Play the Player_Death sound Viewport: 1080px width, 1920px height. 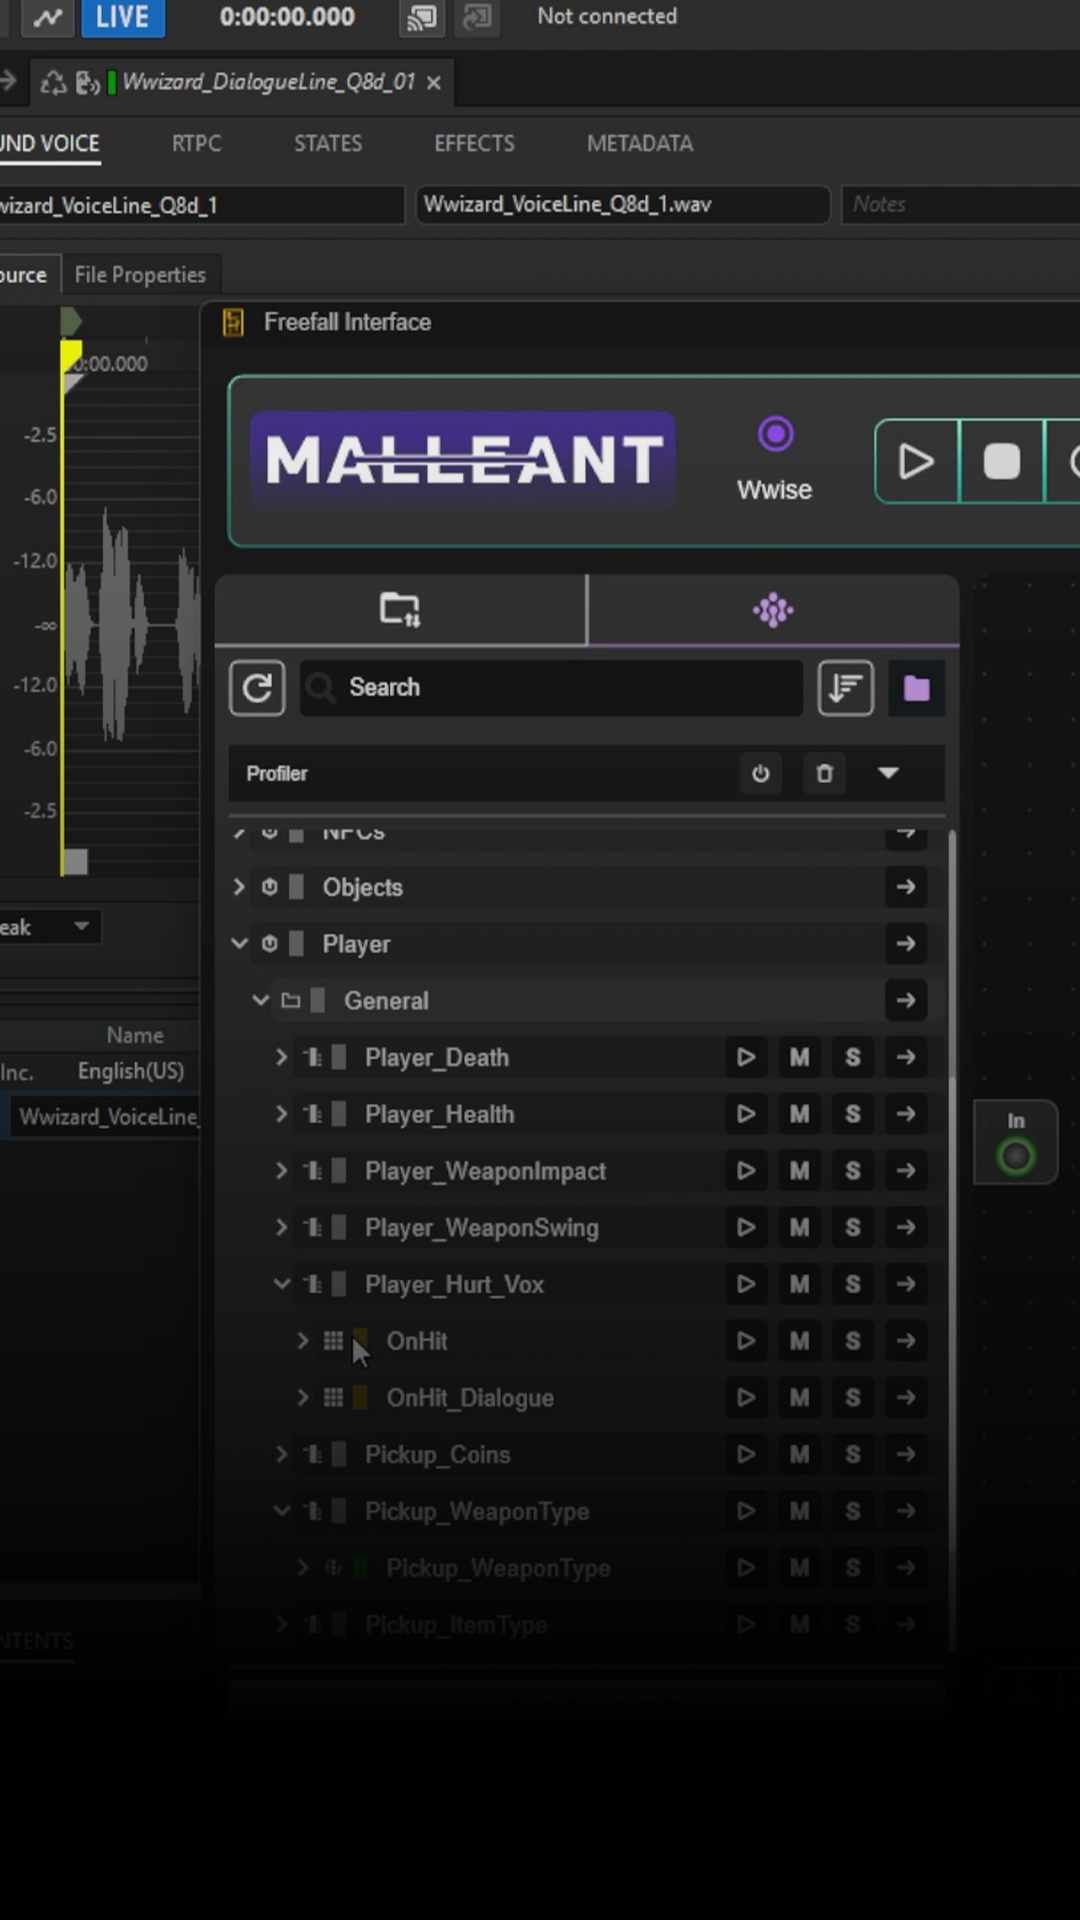coord(746,1057)
